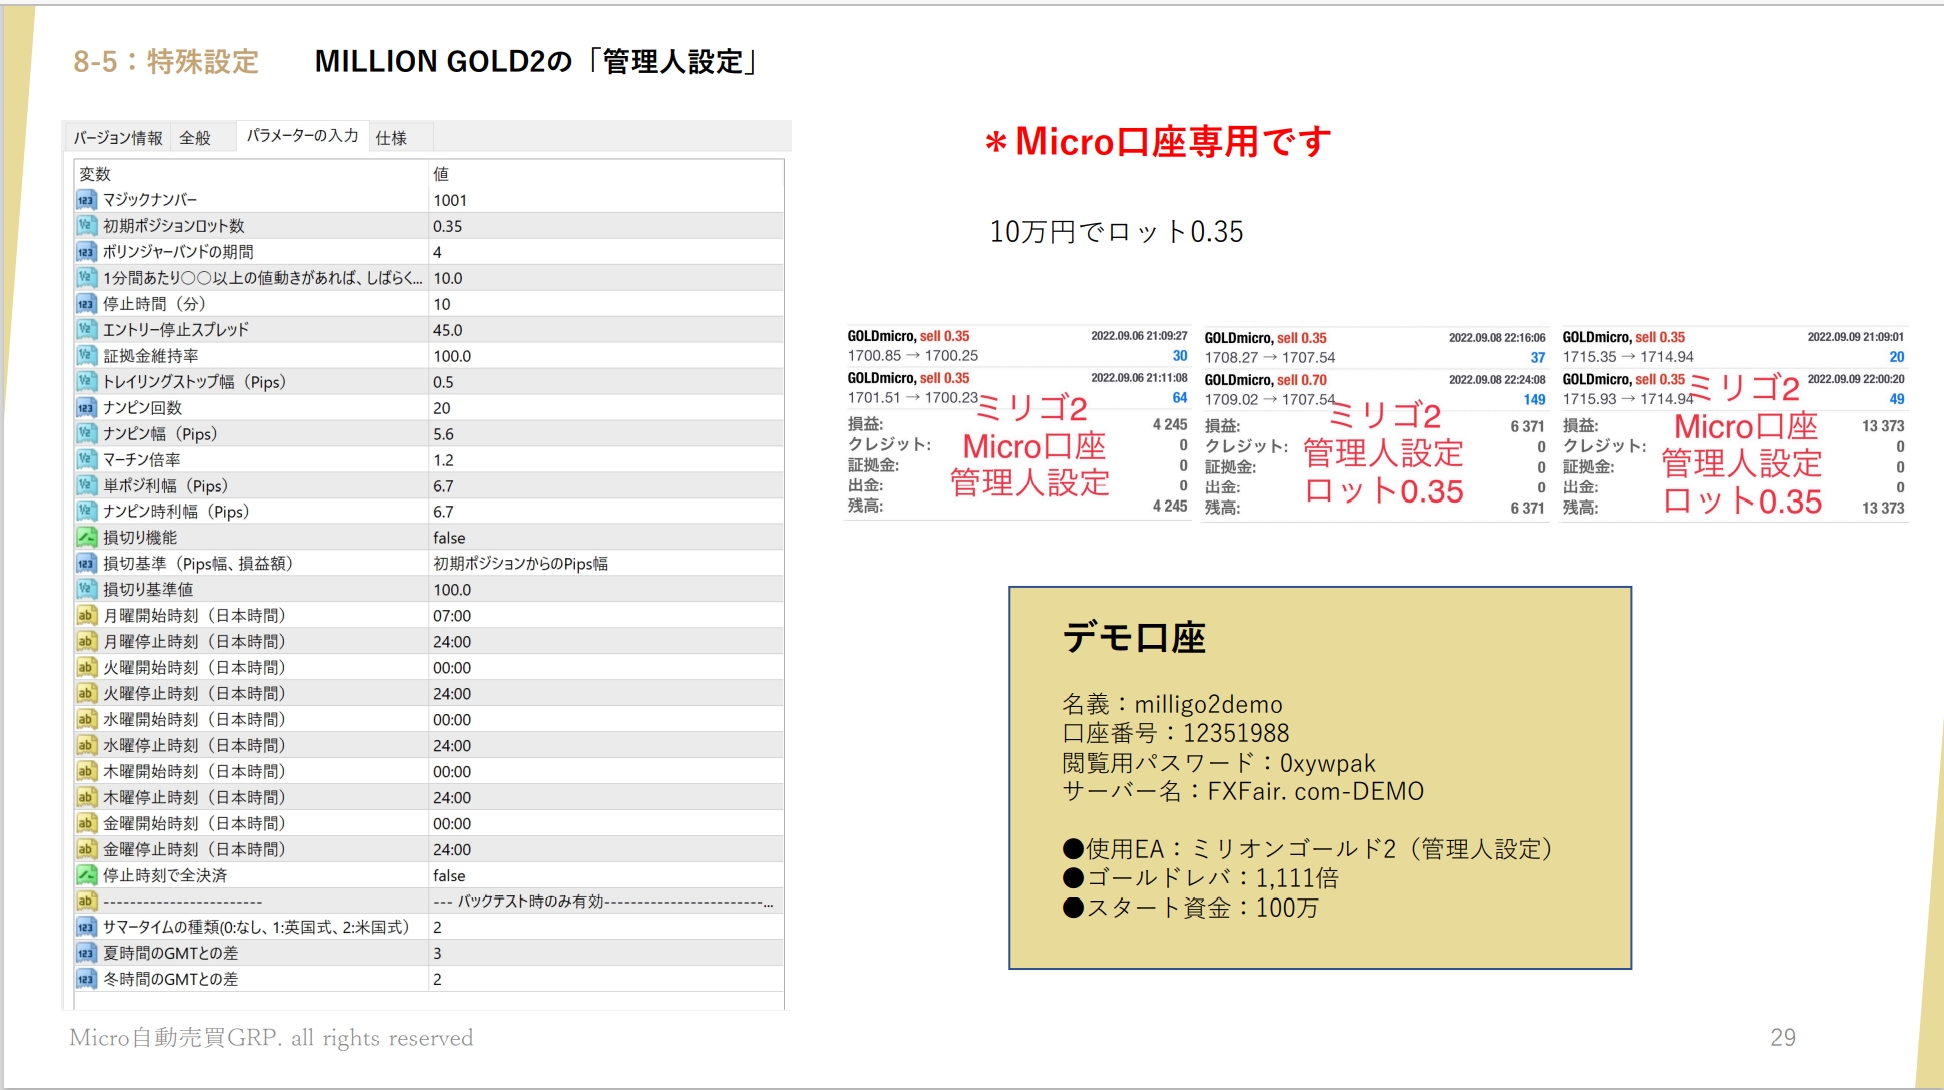Click the integer icon beside マジックナンバー
The height and width of the screenshot is (1090, 1944).
86,200
